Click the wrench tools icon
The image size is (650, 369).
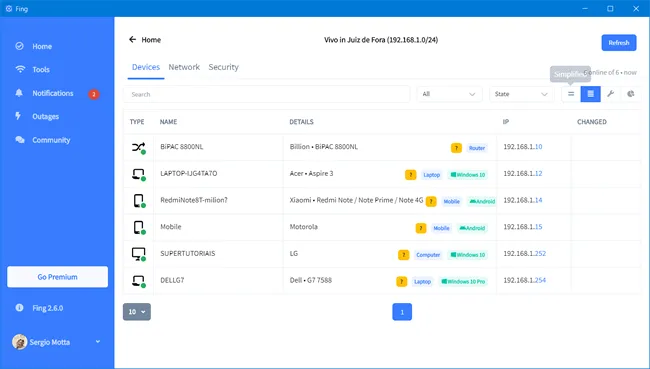(x=610, y=94)
